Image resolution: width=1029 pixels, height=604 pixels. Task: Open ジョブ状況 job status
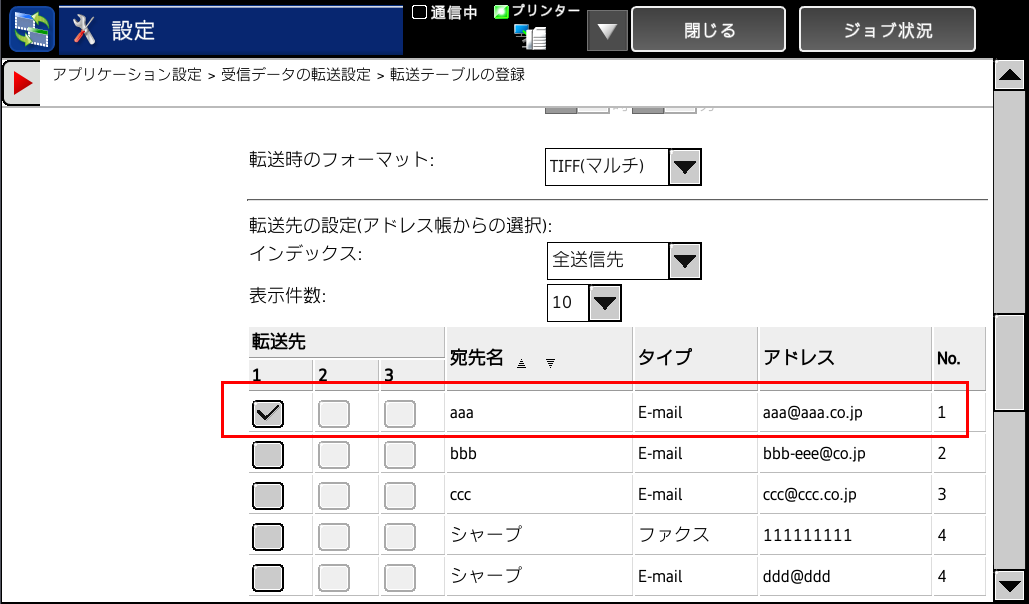[887, 30]
